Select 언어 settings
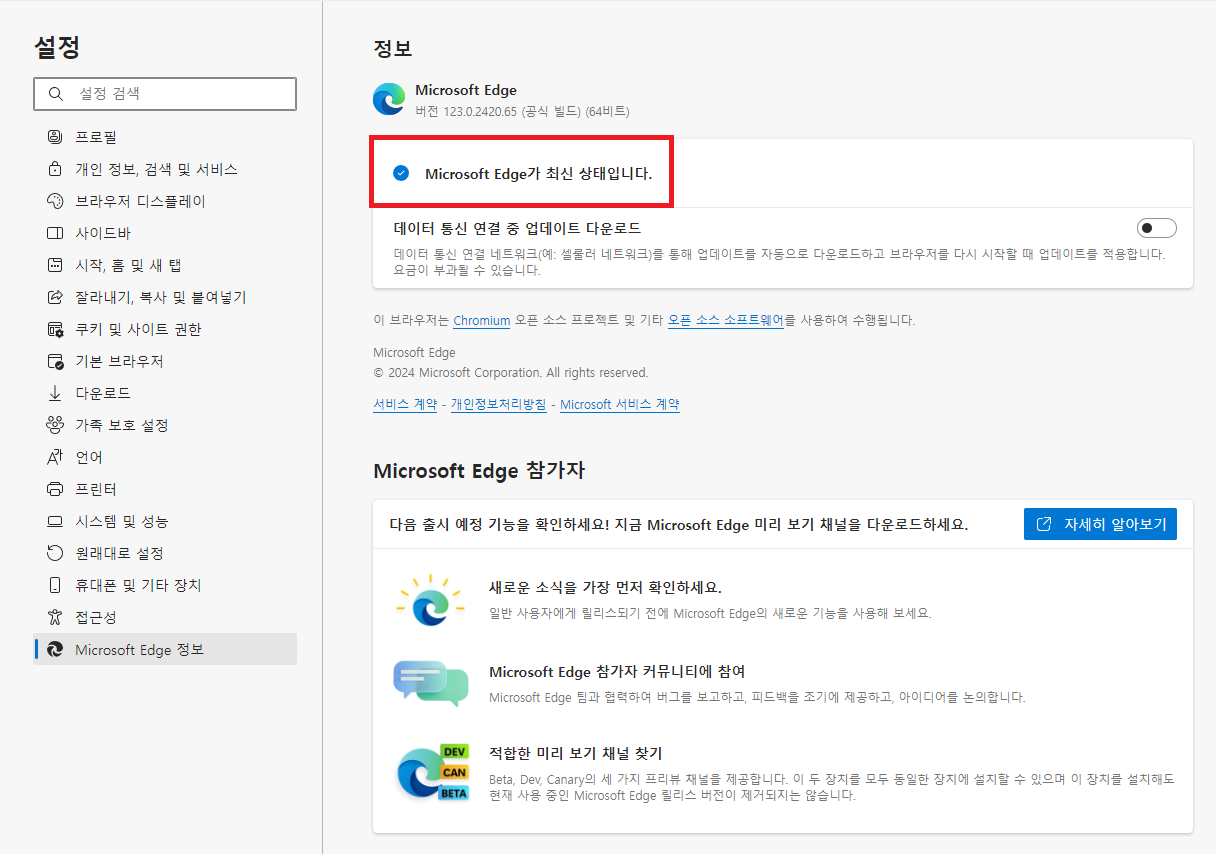This screenshot has width=1216, height=854. point(165,457)
